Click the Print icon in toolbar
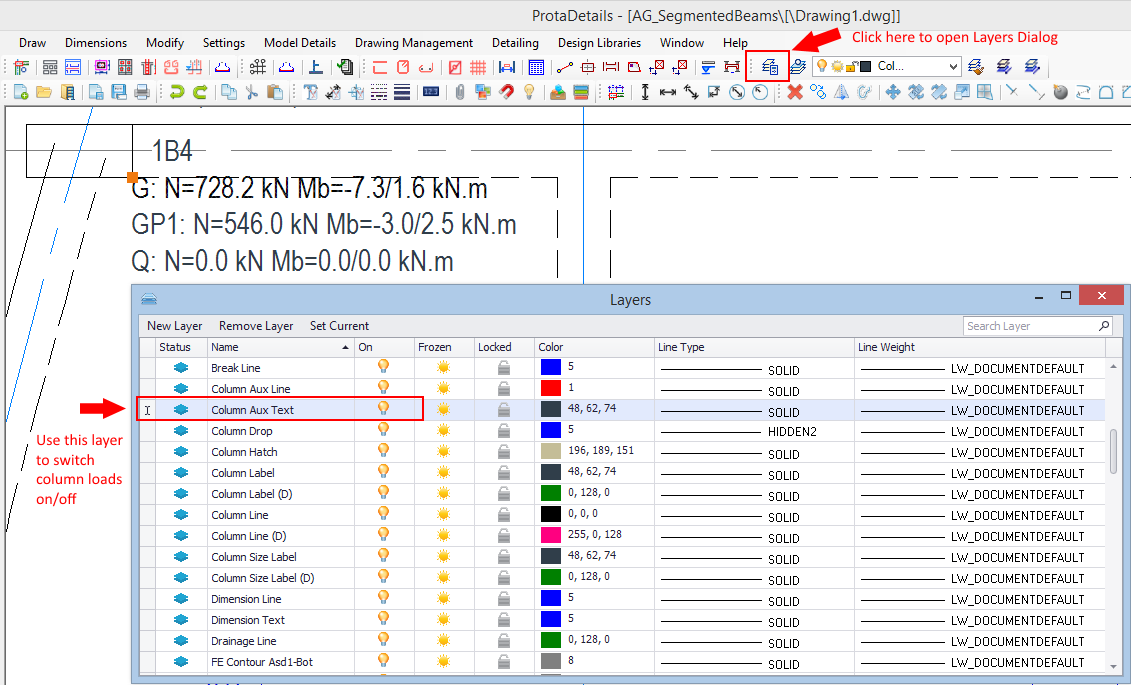Viewport: 1131px width, 685px height. click(142, 92)
